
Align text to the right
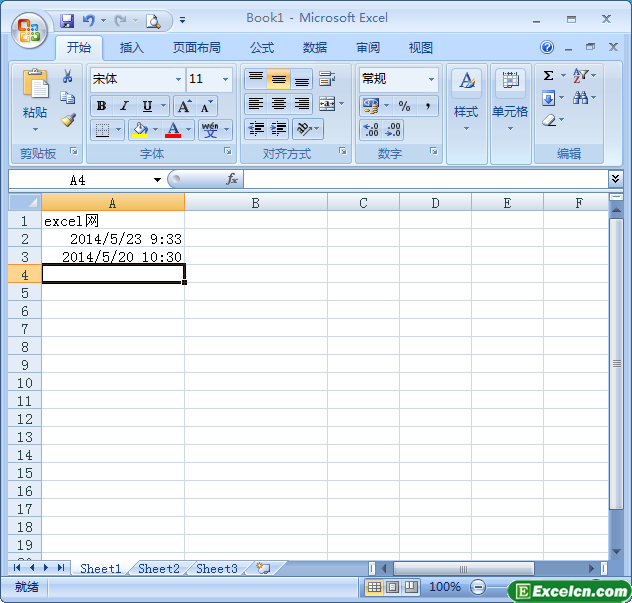coord(301,104)
